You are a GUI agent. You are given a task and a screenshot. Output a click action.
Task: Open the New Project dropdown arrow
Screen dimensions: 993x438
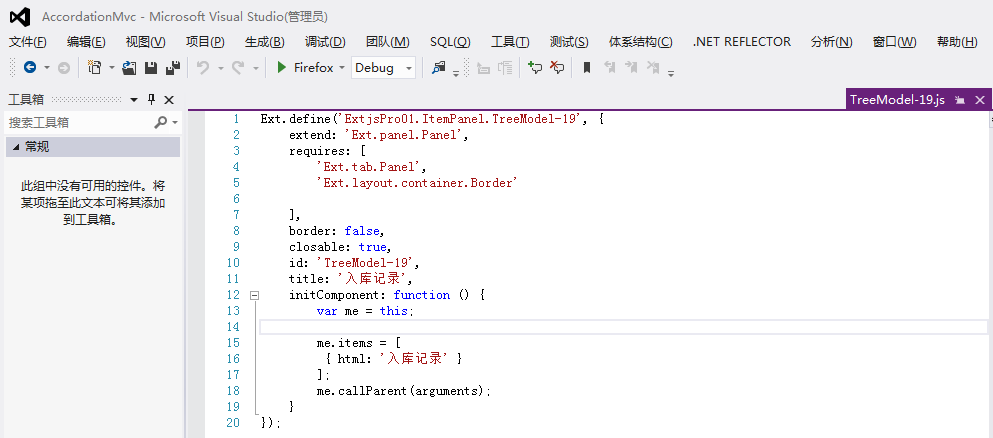pyautogui.click(x=111, y=68)
